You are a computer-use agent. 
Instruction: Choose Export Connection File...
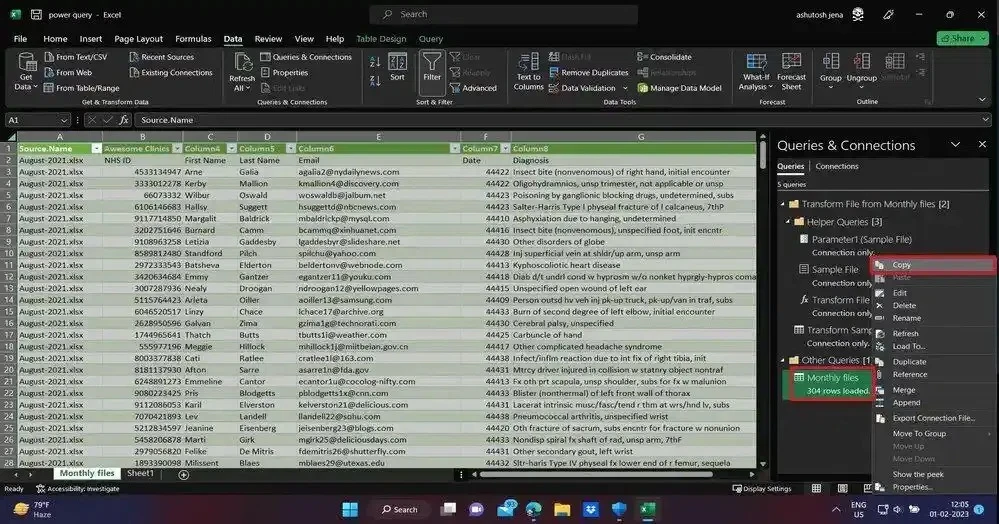click(933, 418)
